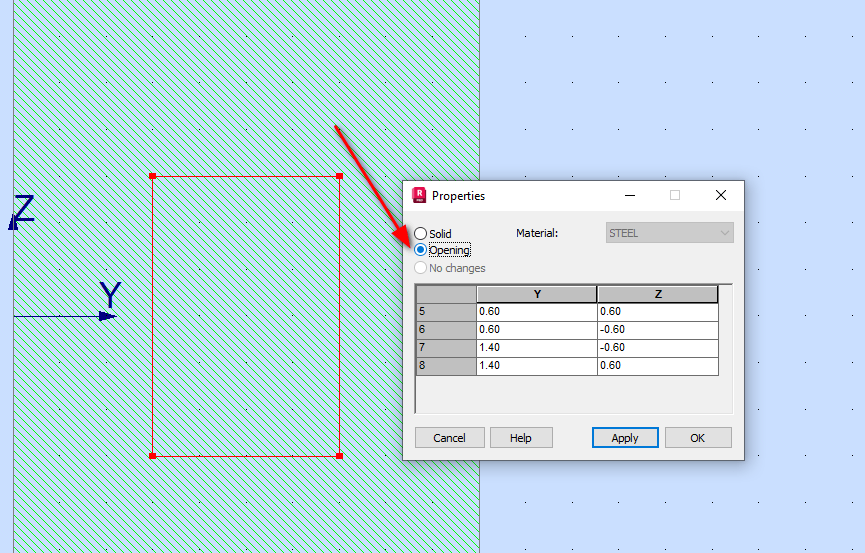Confirm with the OK button
The image size is (865, 553).
click(698, 438)
